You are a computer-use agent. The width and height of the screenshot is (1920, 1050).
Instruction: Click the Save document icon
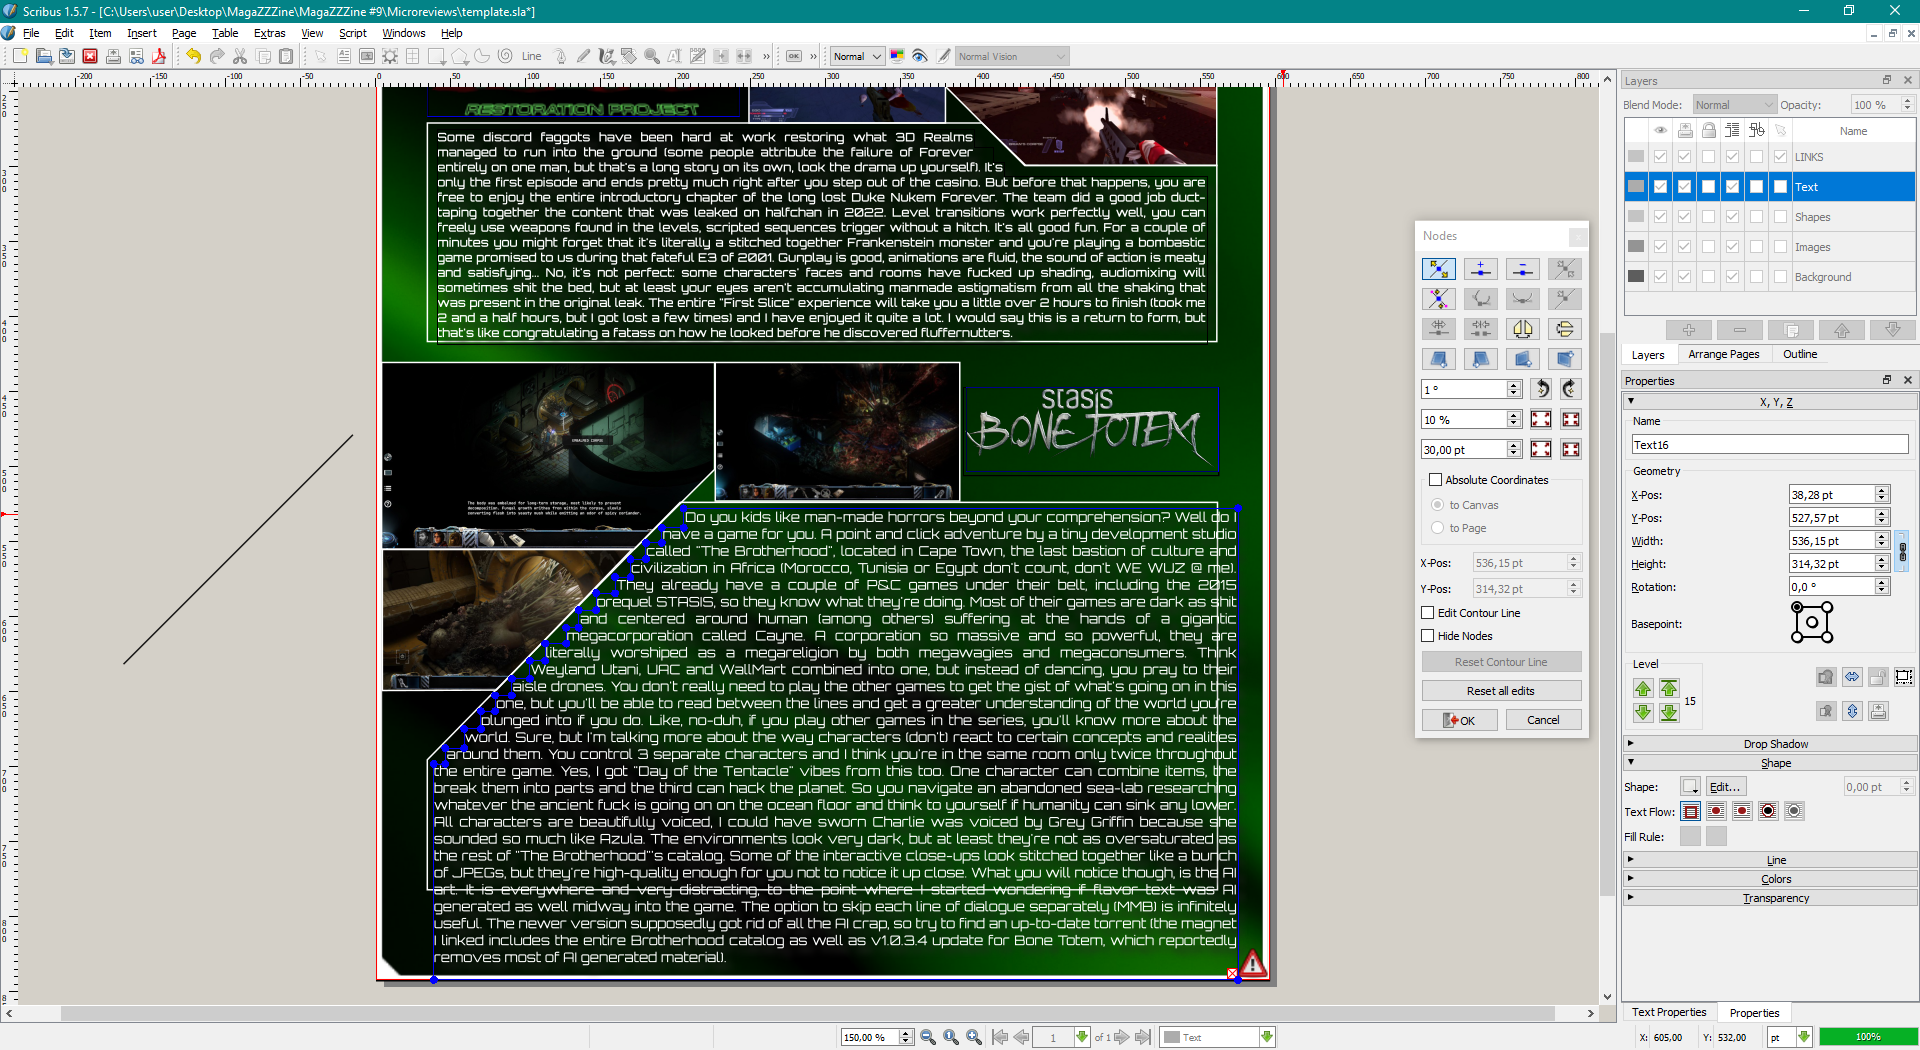pyautogui.click(x=66, y=56)
